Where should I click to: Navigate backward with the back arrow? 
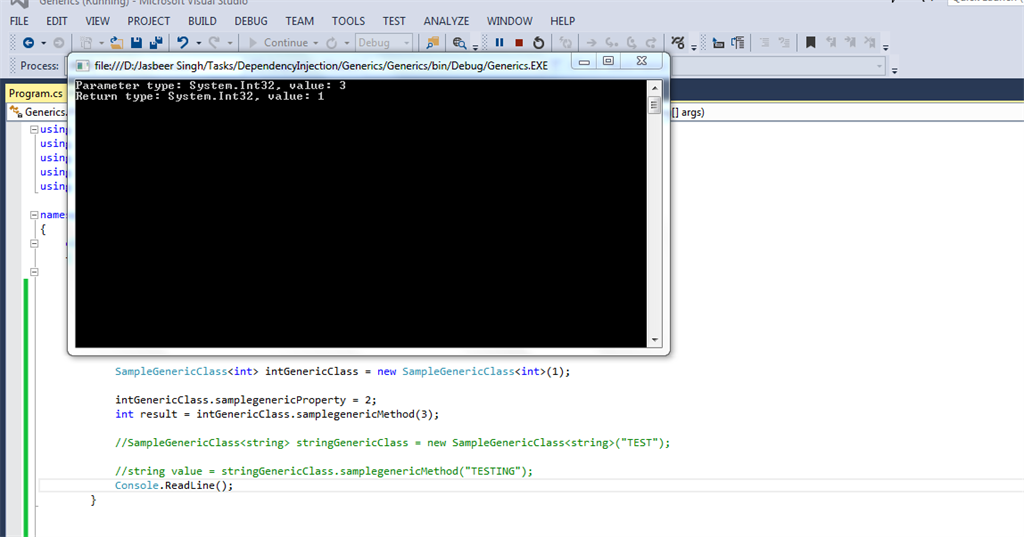28,43
